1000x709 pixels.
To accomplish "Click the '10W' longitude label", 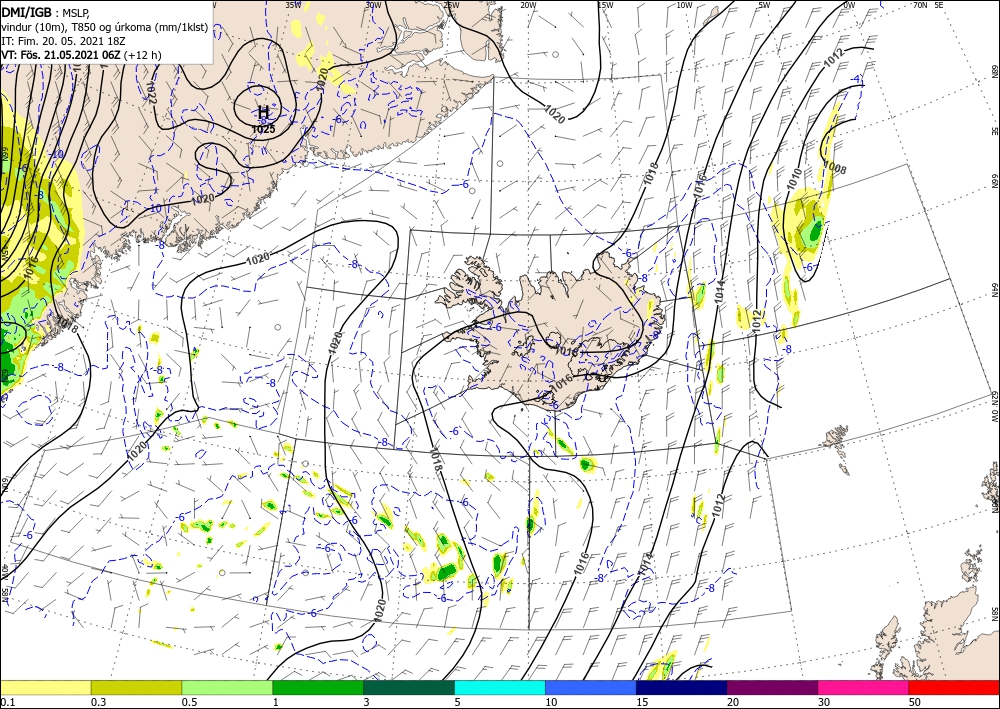I will coord(684,5).
